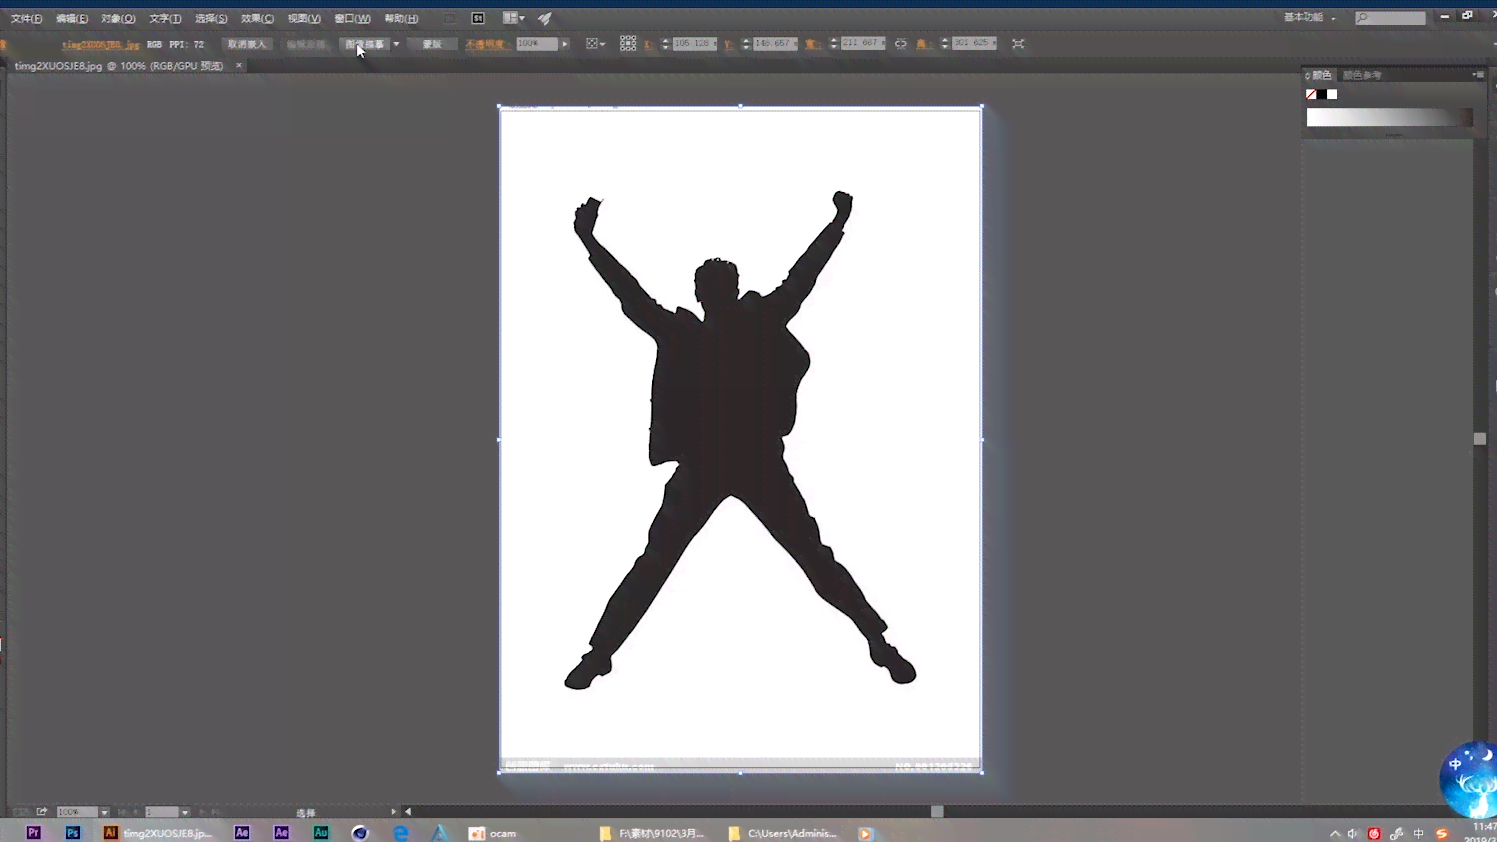Click the horizontal scrollbar thumb at bottom

[x=937, y=812]
